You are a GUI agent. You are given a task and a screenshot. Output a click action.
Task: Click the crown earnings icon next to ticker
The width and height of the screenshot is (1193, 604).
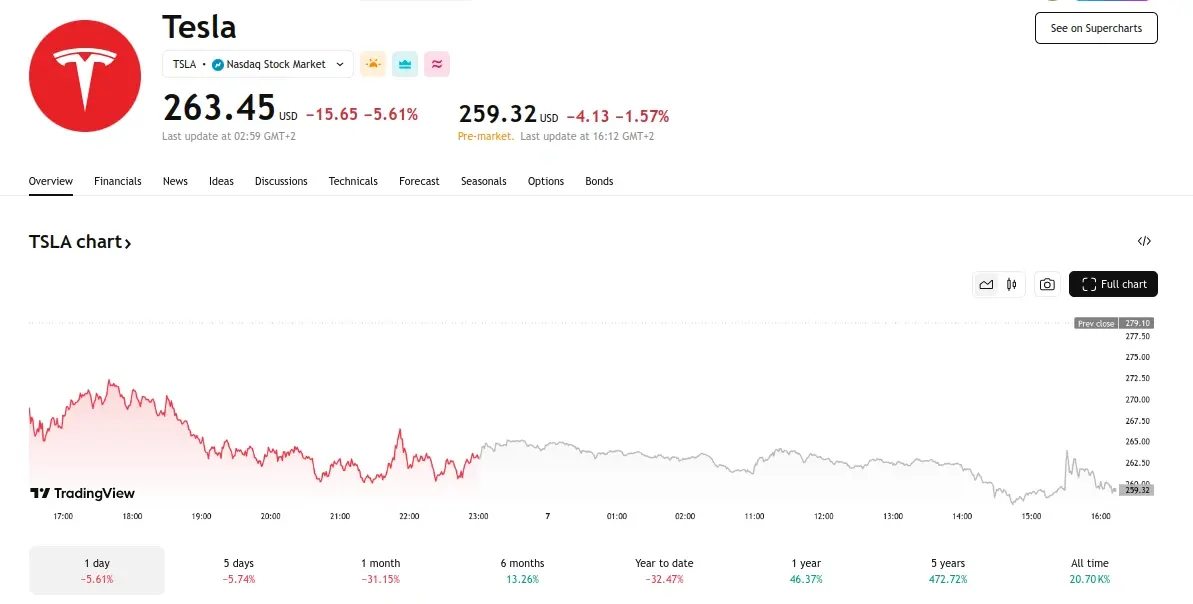404,63
